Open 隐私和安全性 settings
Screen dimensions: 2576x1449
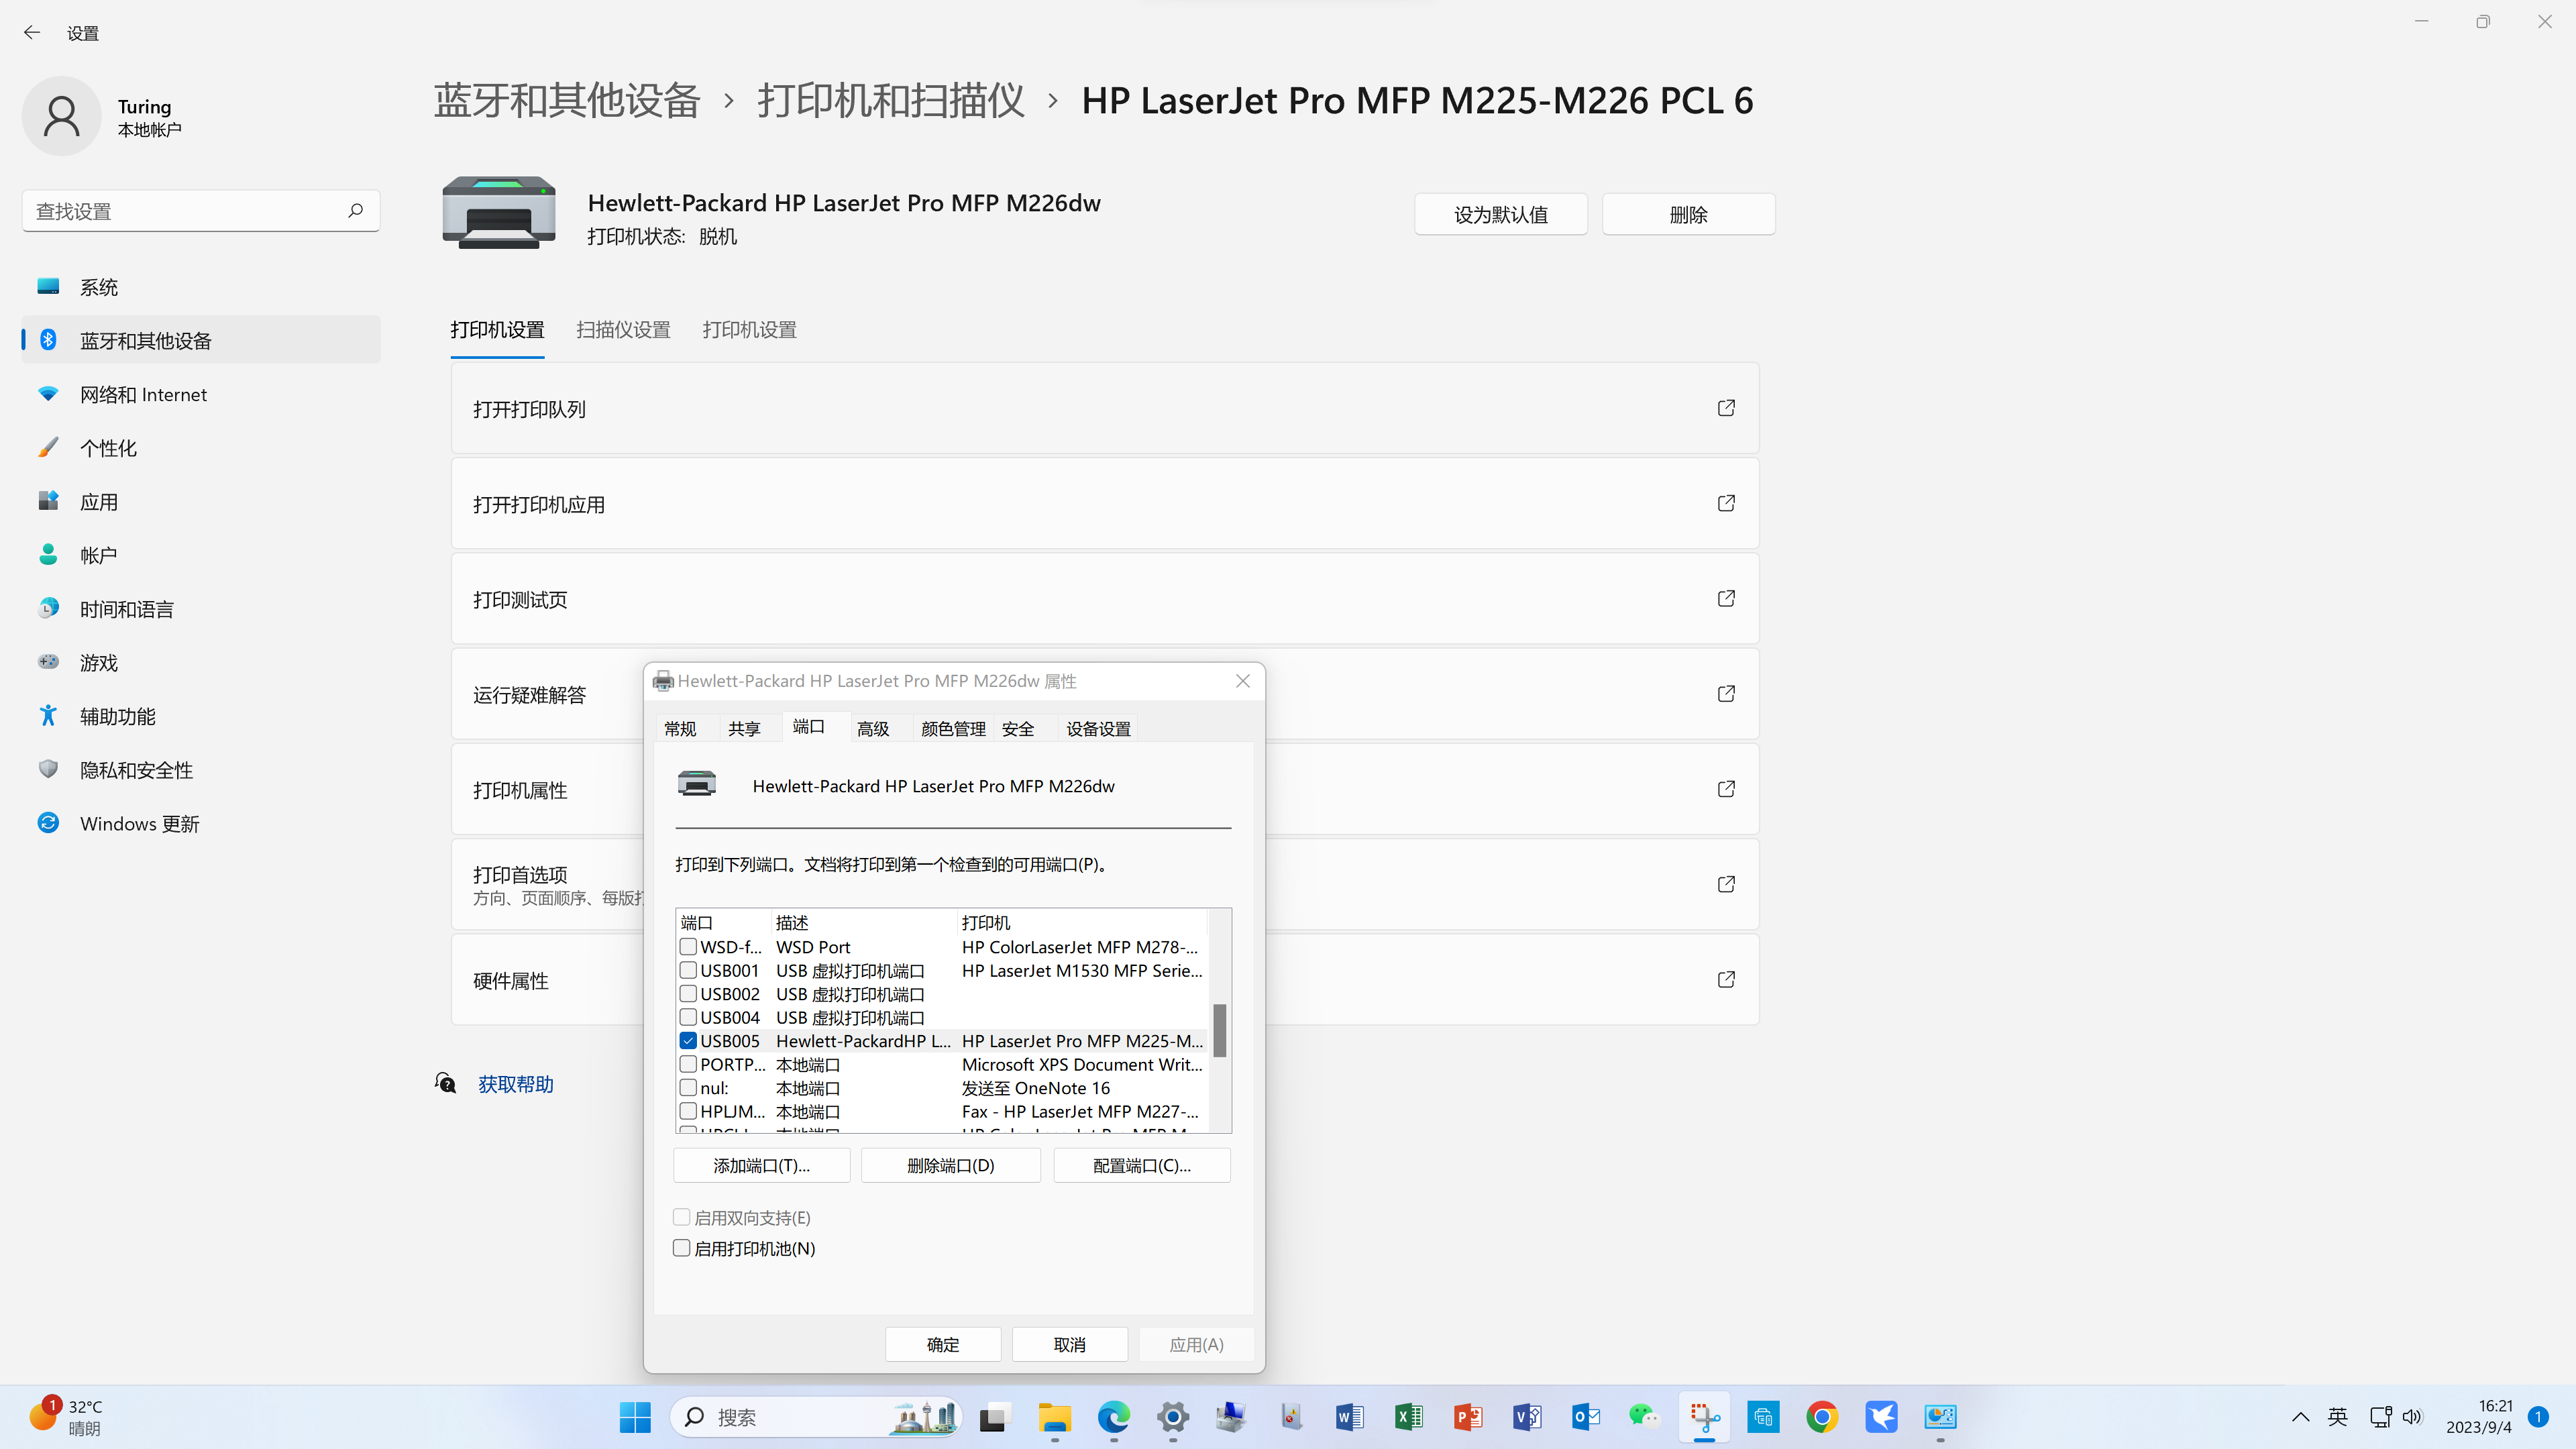pos(135,769)
